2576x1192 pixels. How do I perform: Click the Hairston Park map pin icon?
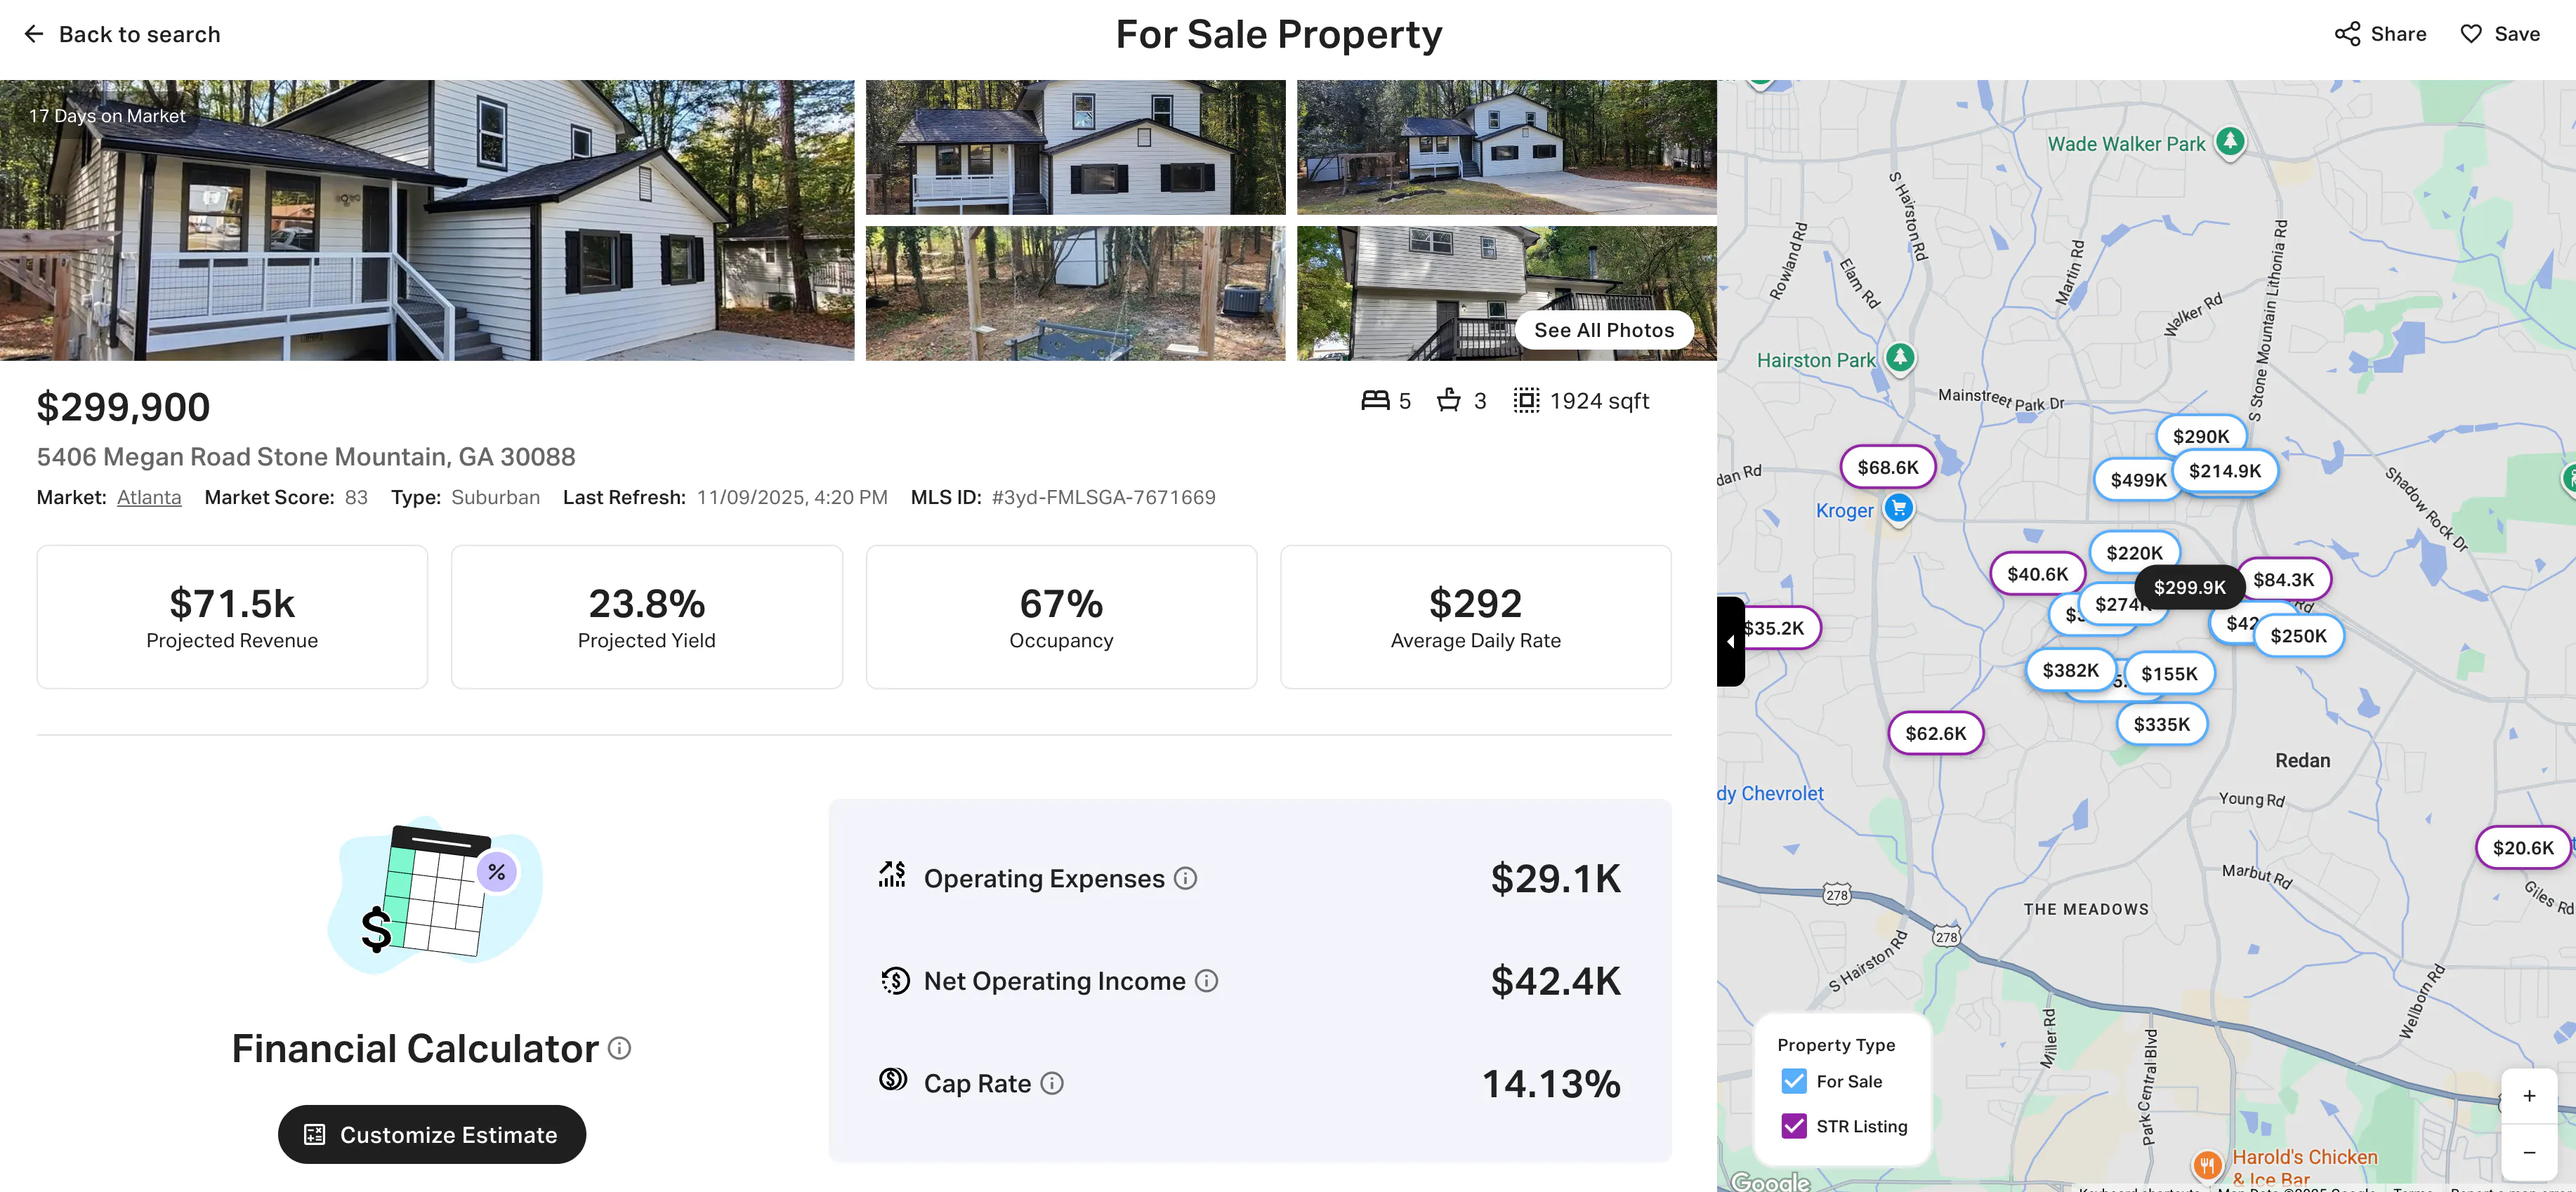coord(1900,358)
